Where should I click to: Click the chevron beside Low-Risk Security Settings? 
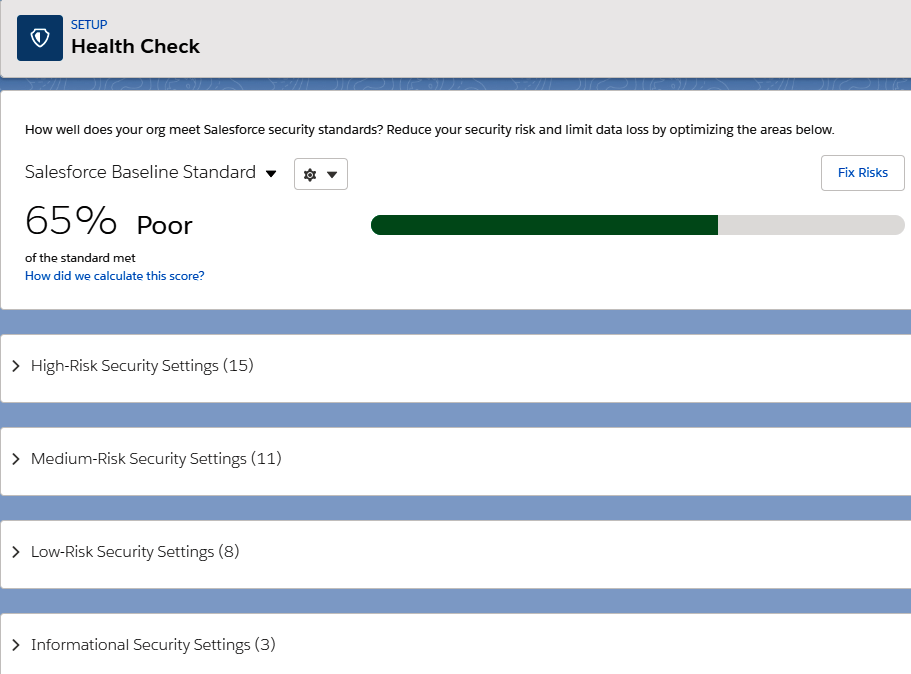pyautogui.click(x=15, y=551)
